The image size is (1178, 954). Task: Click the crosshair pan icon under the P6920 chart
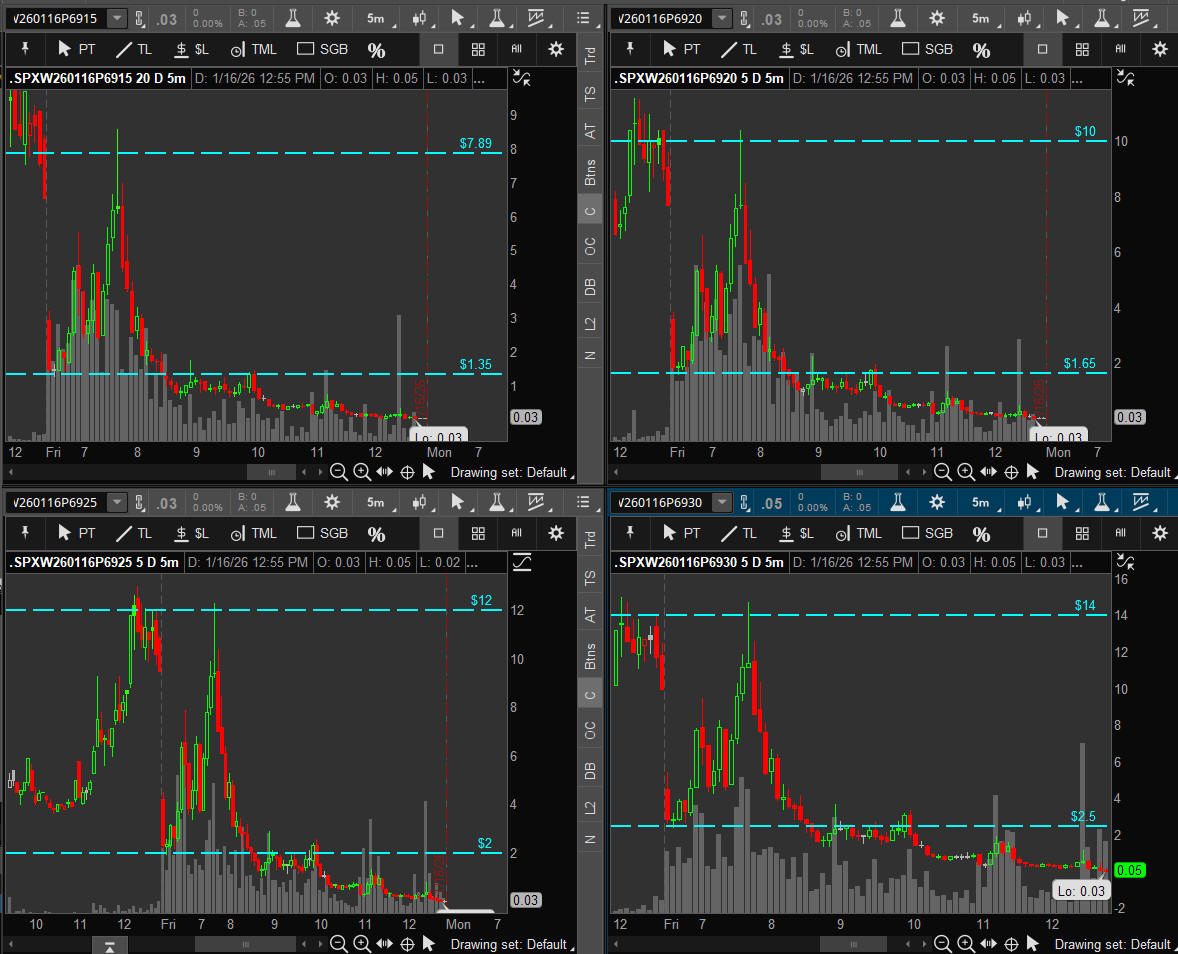click(1011, 472)
